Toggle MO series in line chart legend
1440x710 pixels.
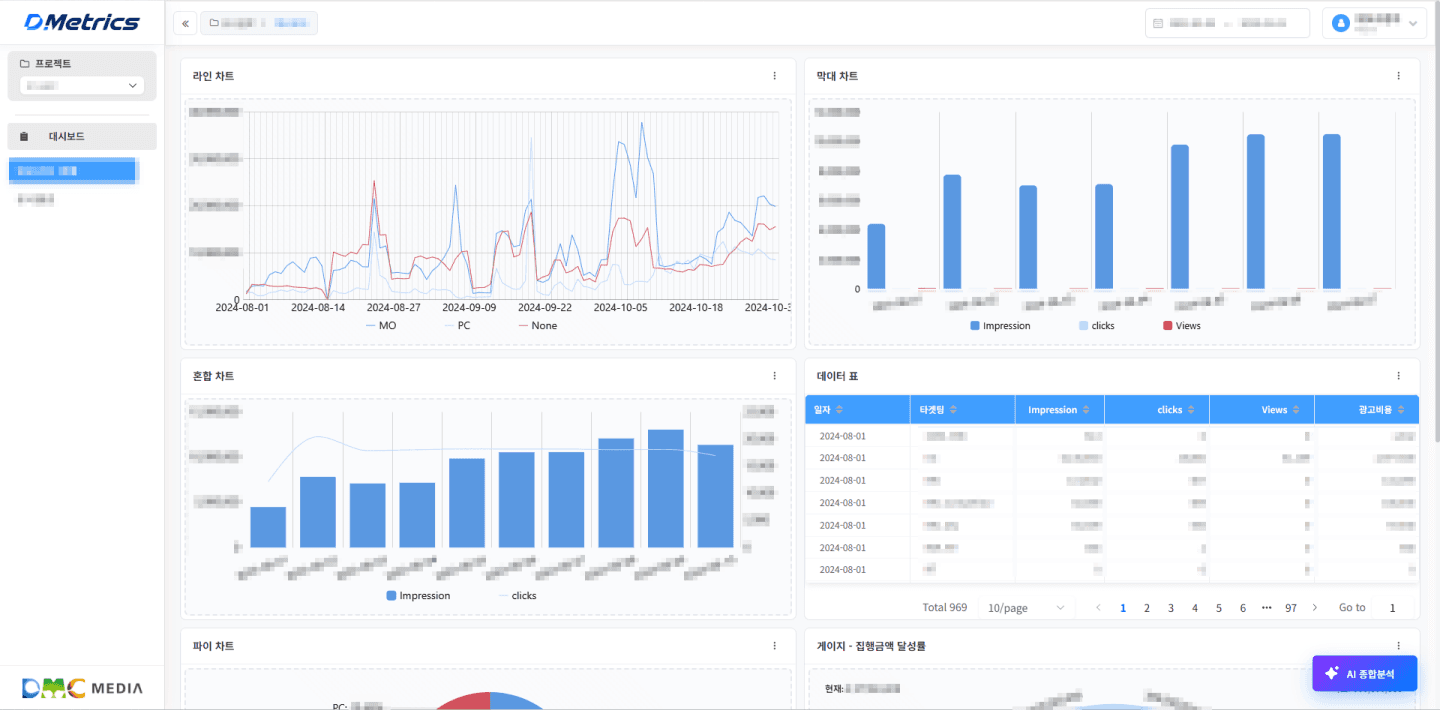tap(381, 326)
